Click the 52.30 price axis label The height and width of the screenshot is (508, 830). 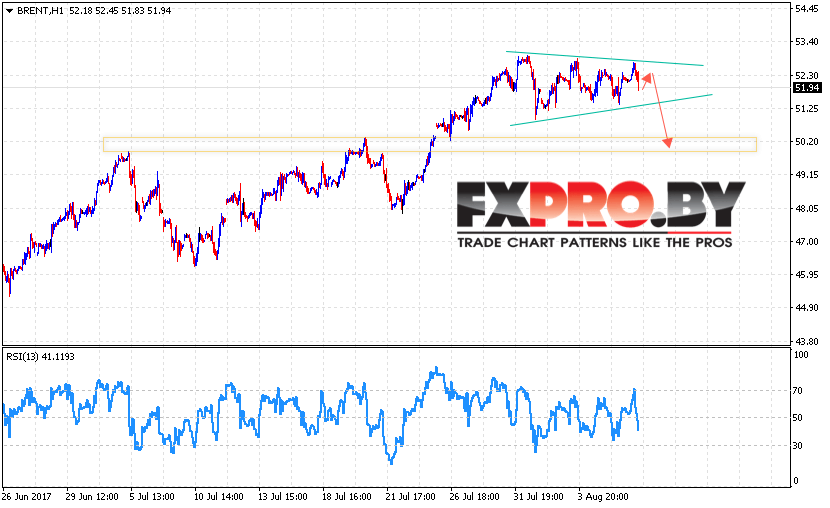(806, 75)
